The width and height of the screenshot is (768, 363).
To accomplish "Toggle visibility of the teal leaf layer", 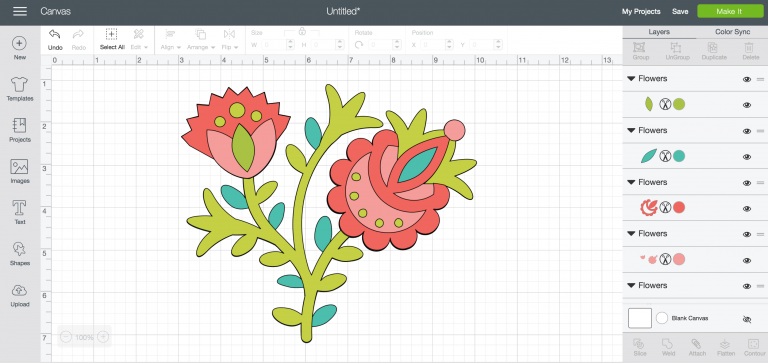I will [x=747, y=157].
